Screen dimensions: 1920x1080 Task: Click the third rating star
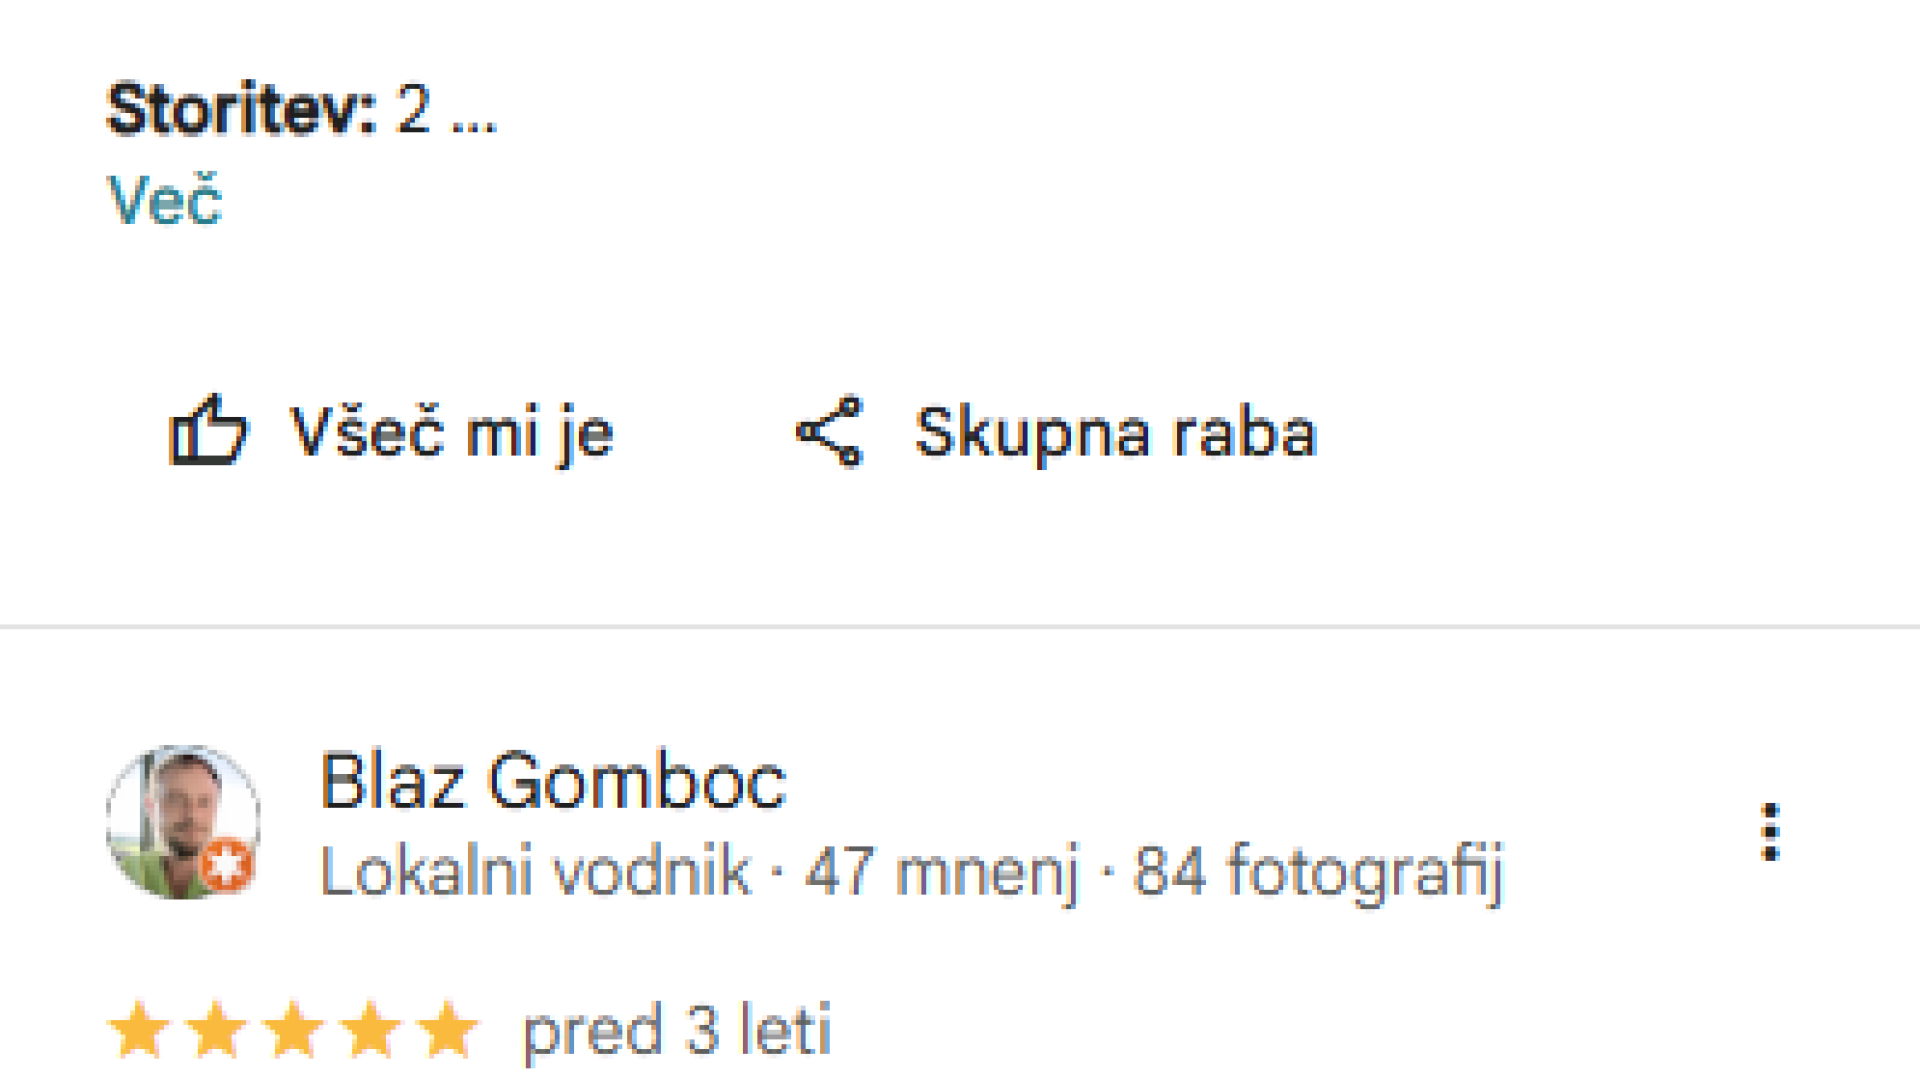(293, 1030)
